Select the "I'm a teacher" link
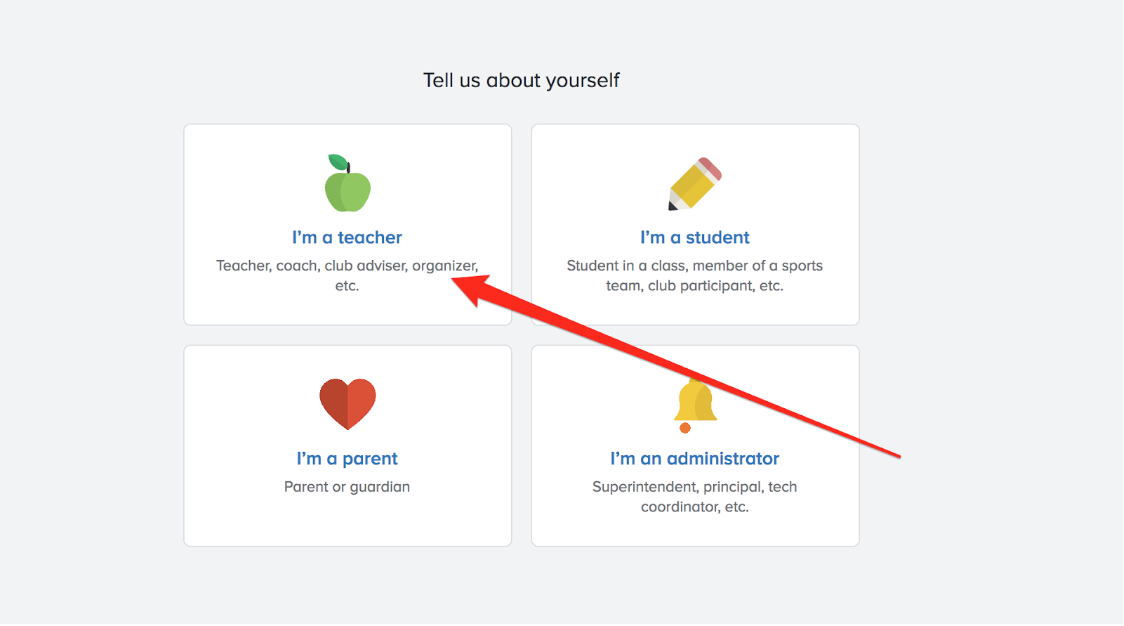Viewport: 1124px width, 626px height. (347, 238)
